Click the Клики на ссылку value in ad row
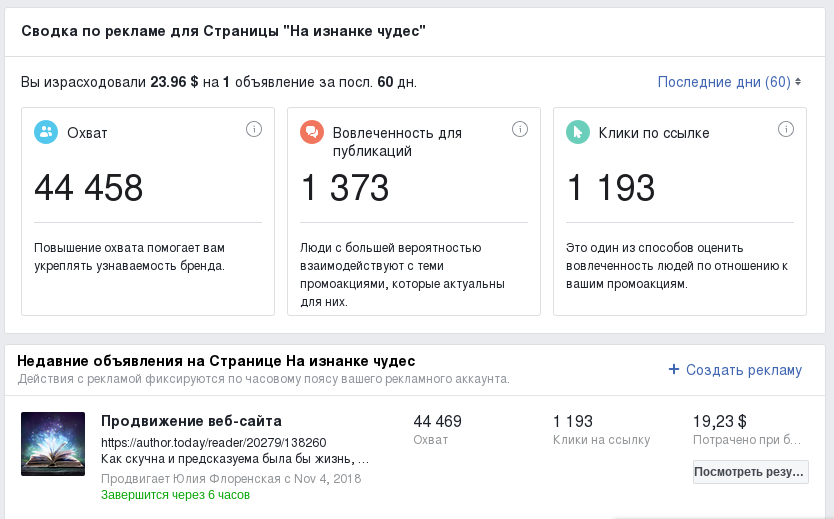This screenshot has width=834, height=519. pyautogui.click(x=573, y=421)
